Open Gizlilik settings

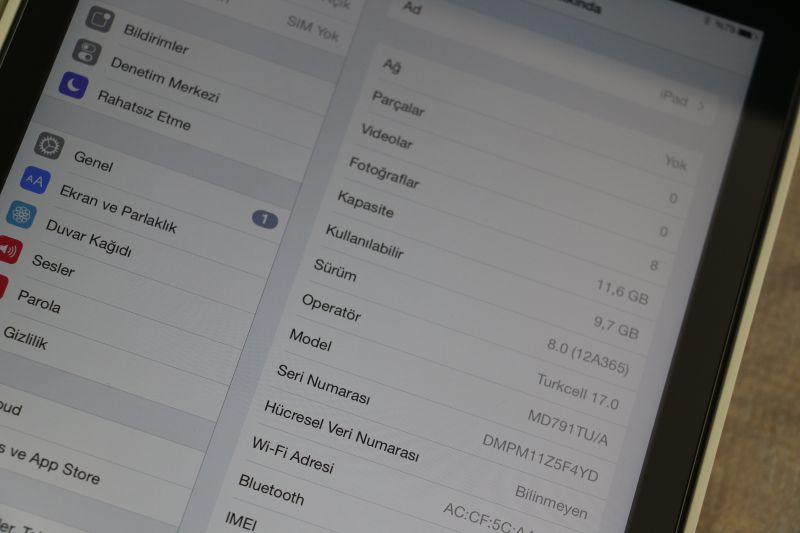tap(25, 338)
